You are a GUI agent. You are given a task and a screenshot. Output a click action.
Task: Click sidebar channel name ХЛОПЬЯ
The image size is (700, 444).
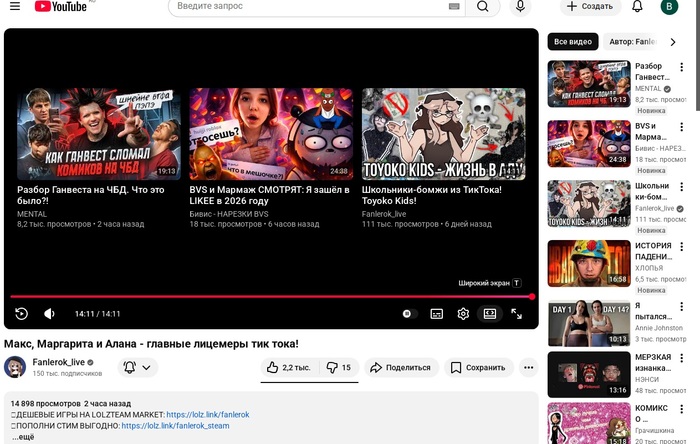click(x=649, y=268)
